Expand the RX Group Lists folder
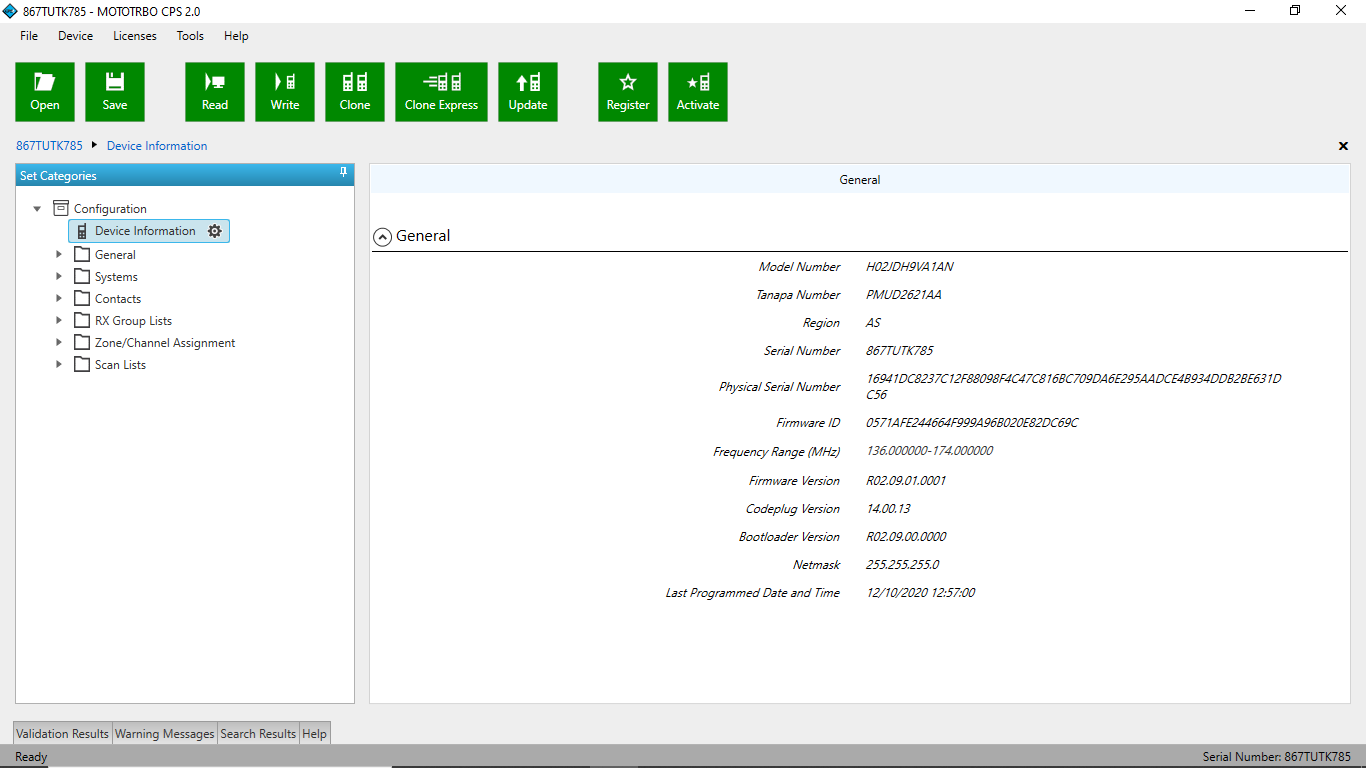The width and height of the screenshot is (1366, 768). pos(59,321)
